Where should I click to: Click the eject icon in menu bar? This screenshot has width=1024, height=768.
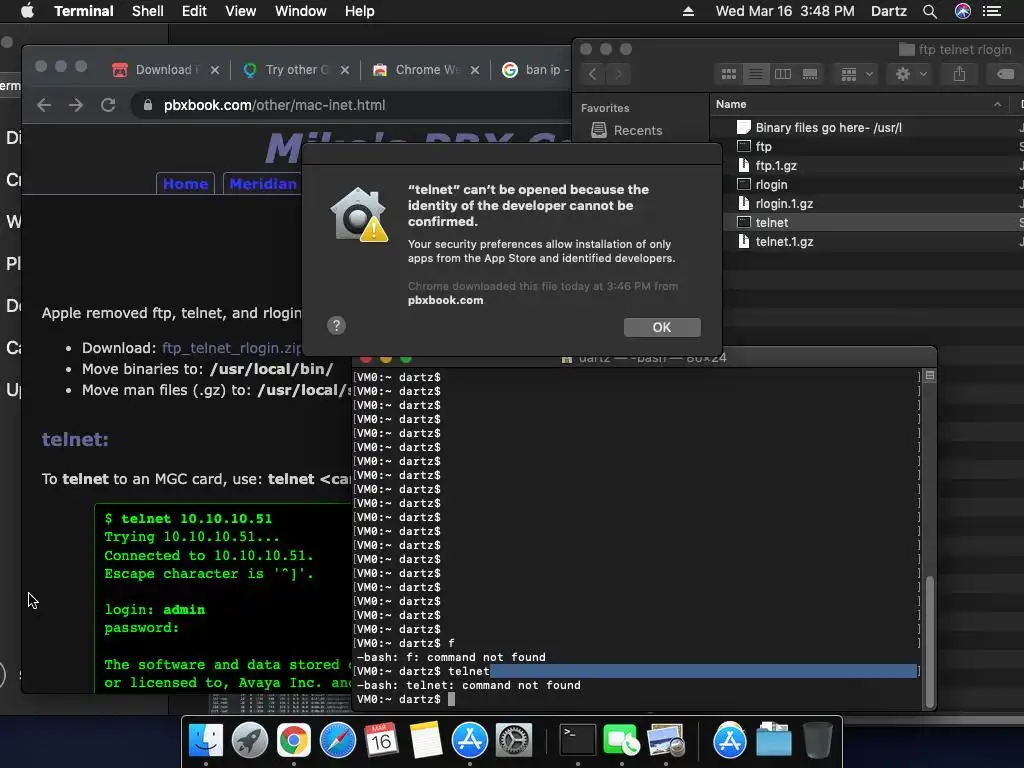[688, 11]
